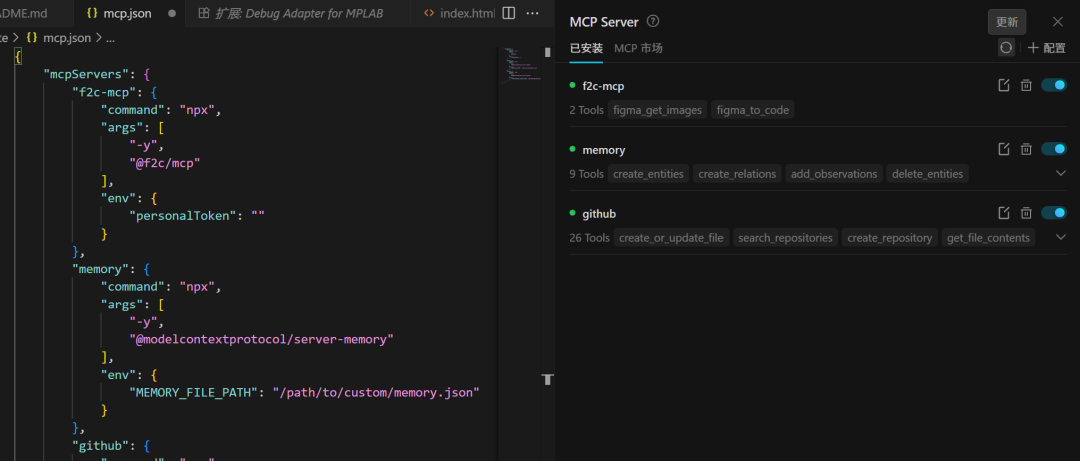The height and width of the screenshot is (461, 1080).
Task: Turn off the memory server toggle
Action: pos(1054,149)
